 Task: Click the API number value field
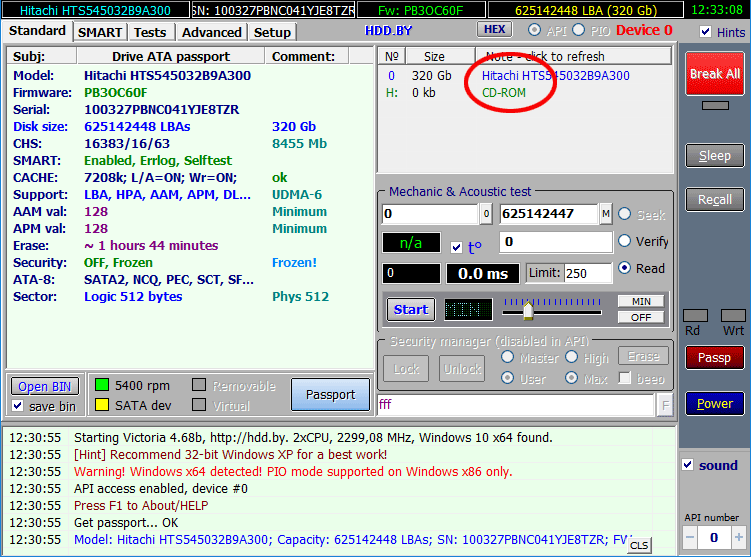[x=714, y=537]
